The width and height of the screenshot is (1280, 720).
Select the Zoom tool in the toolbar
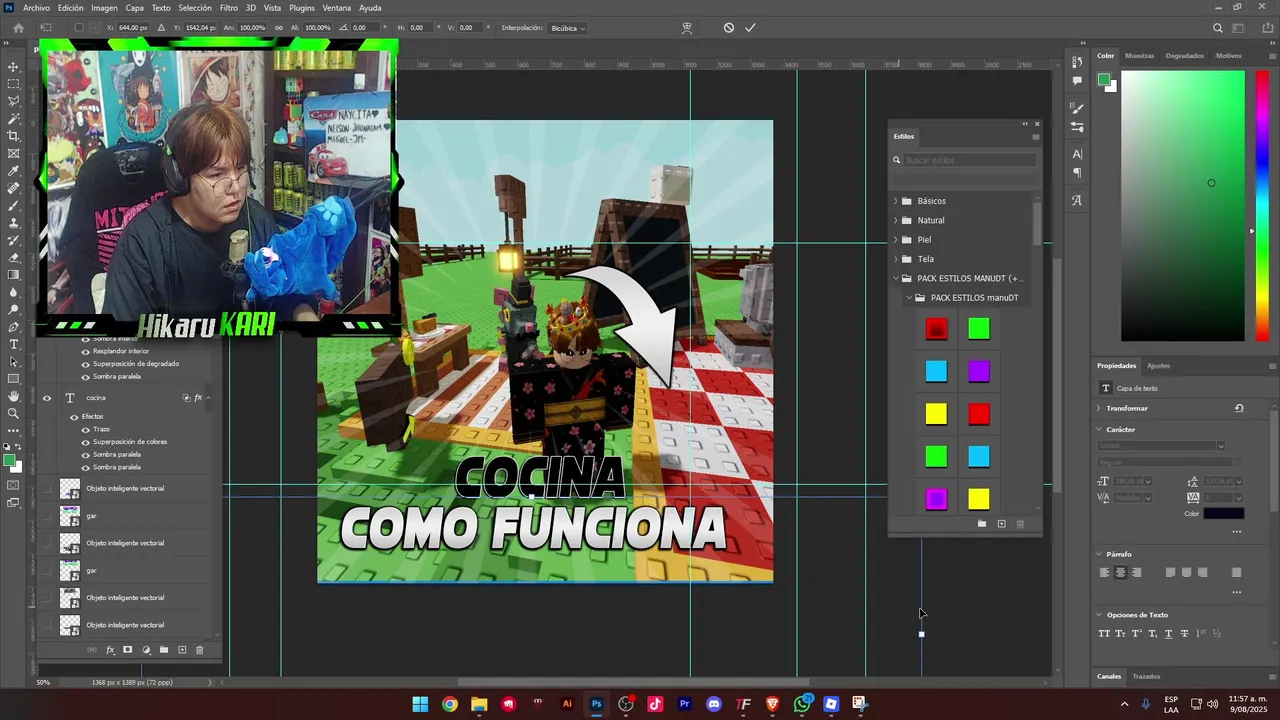pyautogui.click(x=13, y=413)
